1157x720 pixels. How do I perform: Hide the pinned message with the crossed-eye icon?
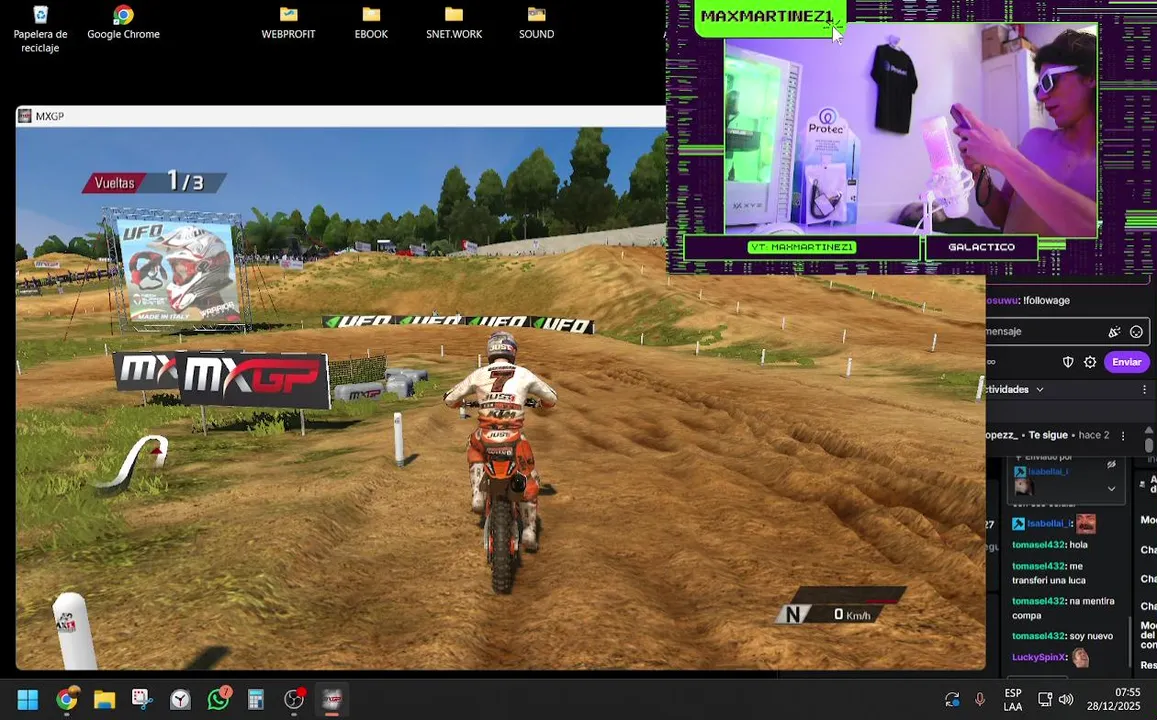1111,465
